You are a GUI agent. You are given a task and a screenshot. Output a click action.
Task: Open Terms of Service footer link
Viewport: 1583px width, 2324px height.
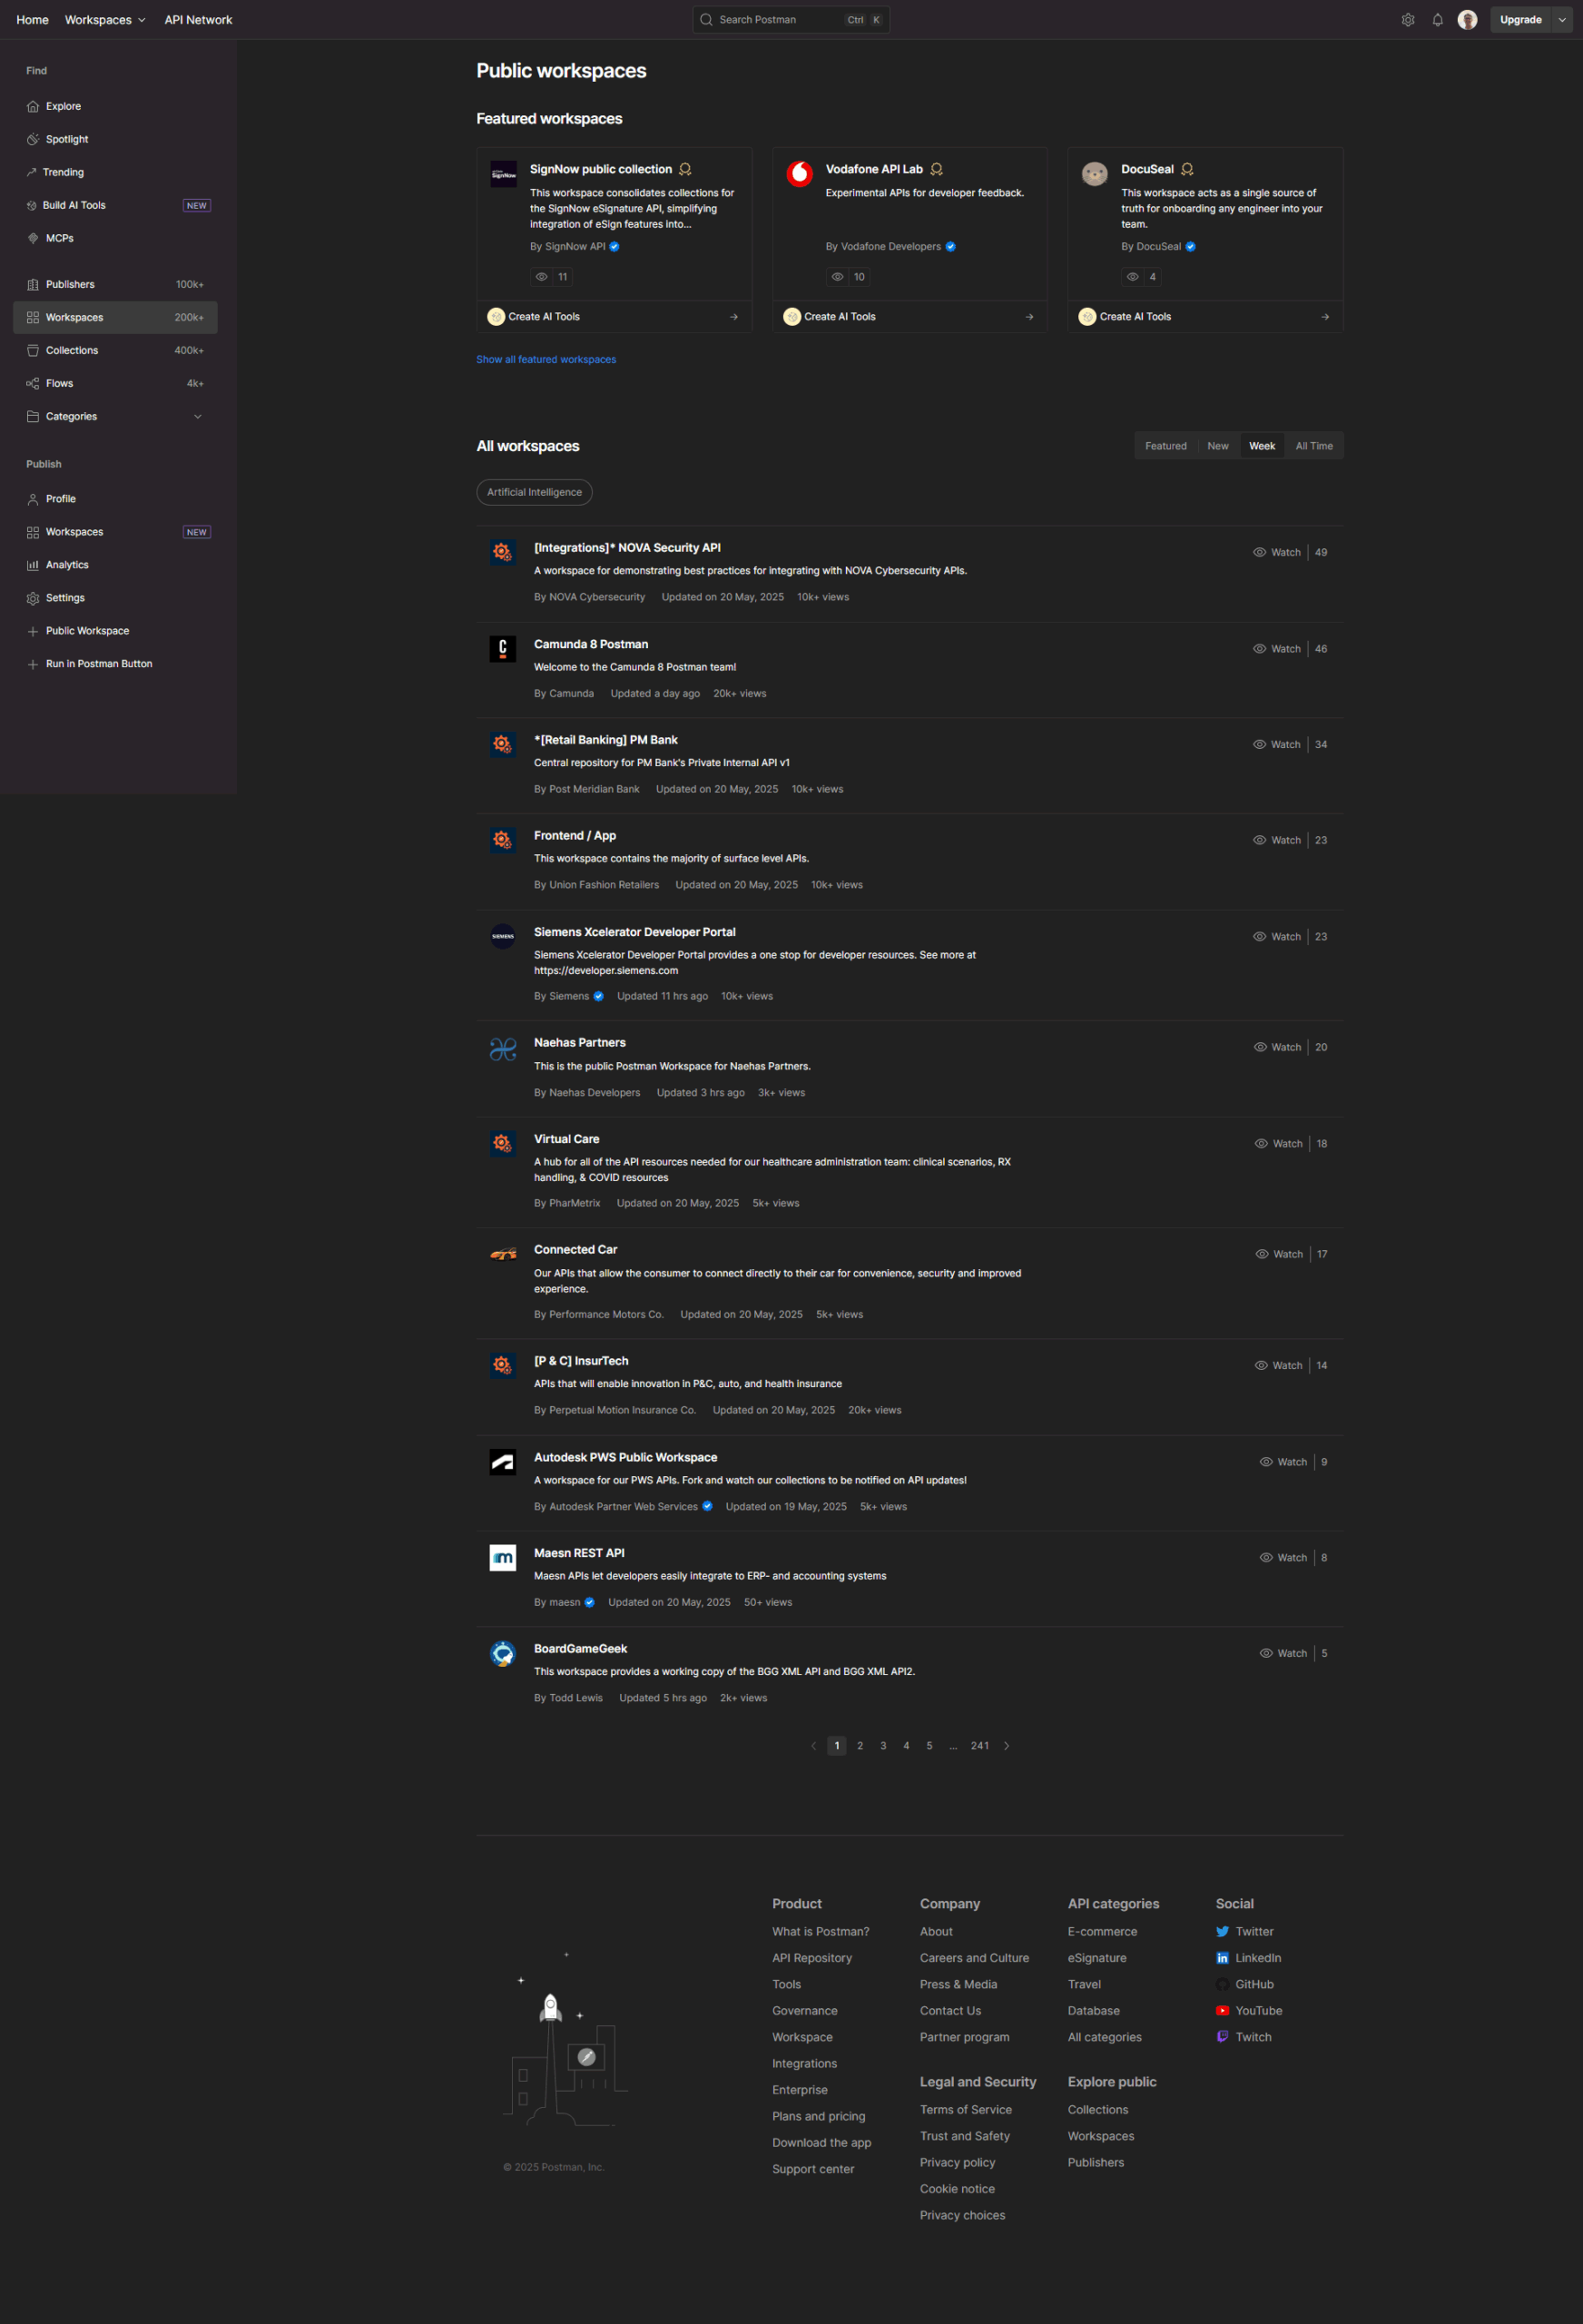pos(965,2109)
